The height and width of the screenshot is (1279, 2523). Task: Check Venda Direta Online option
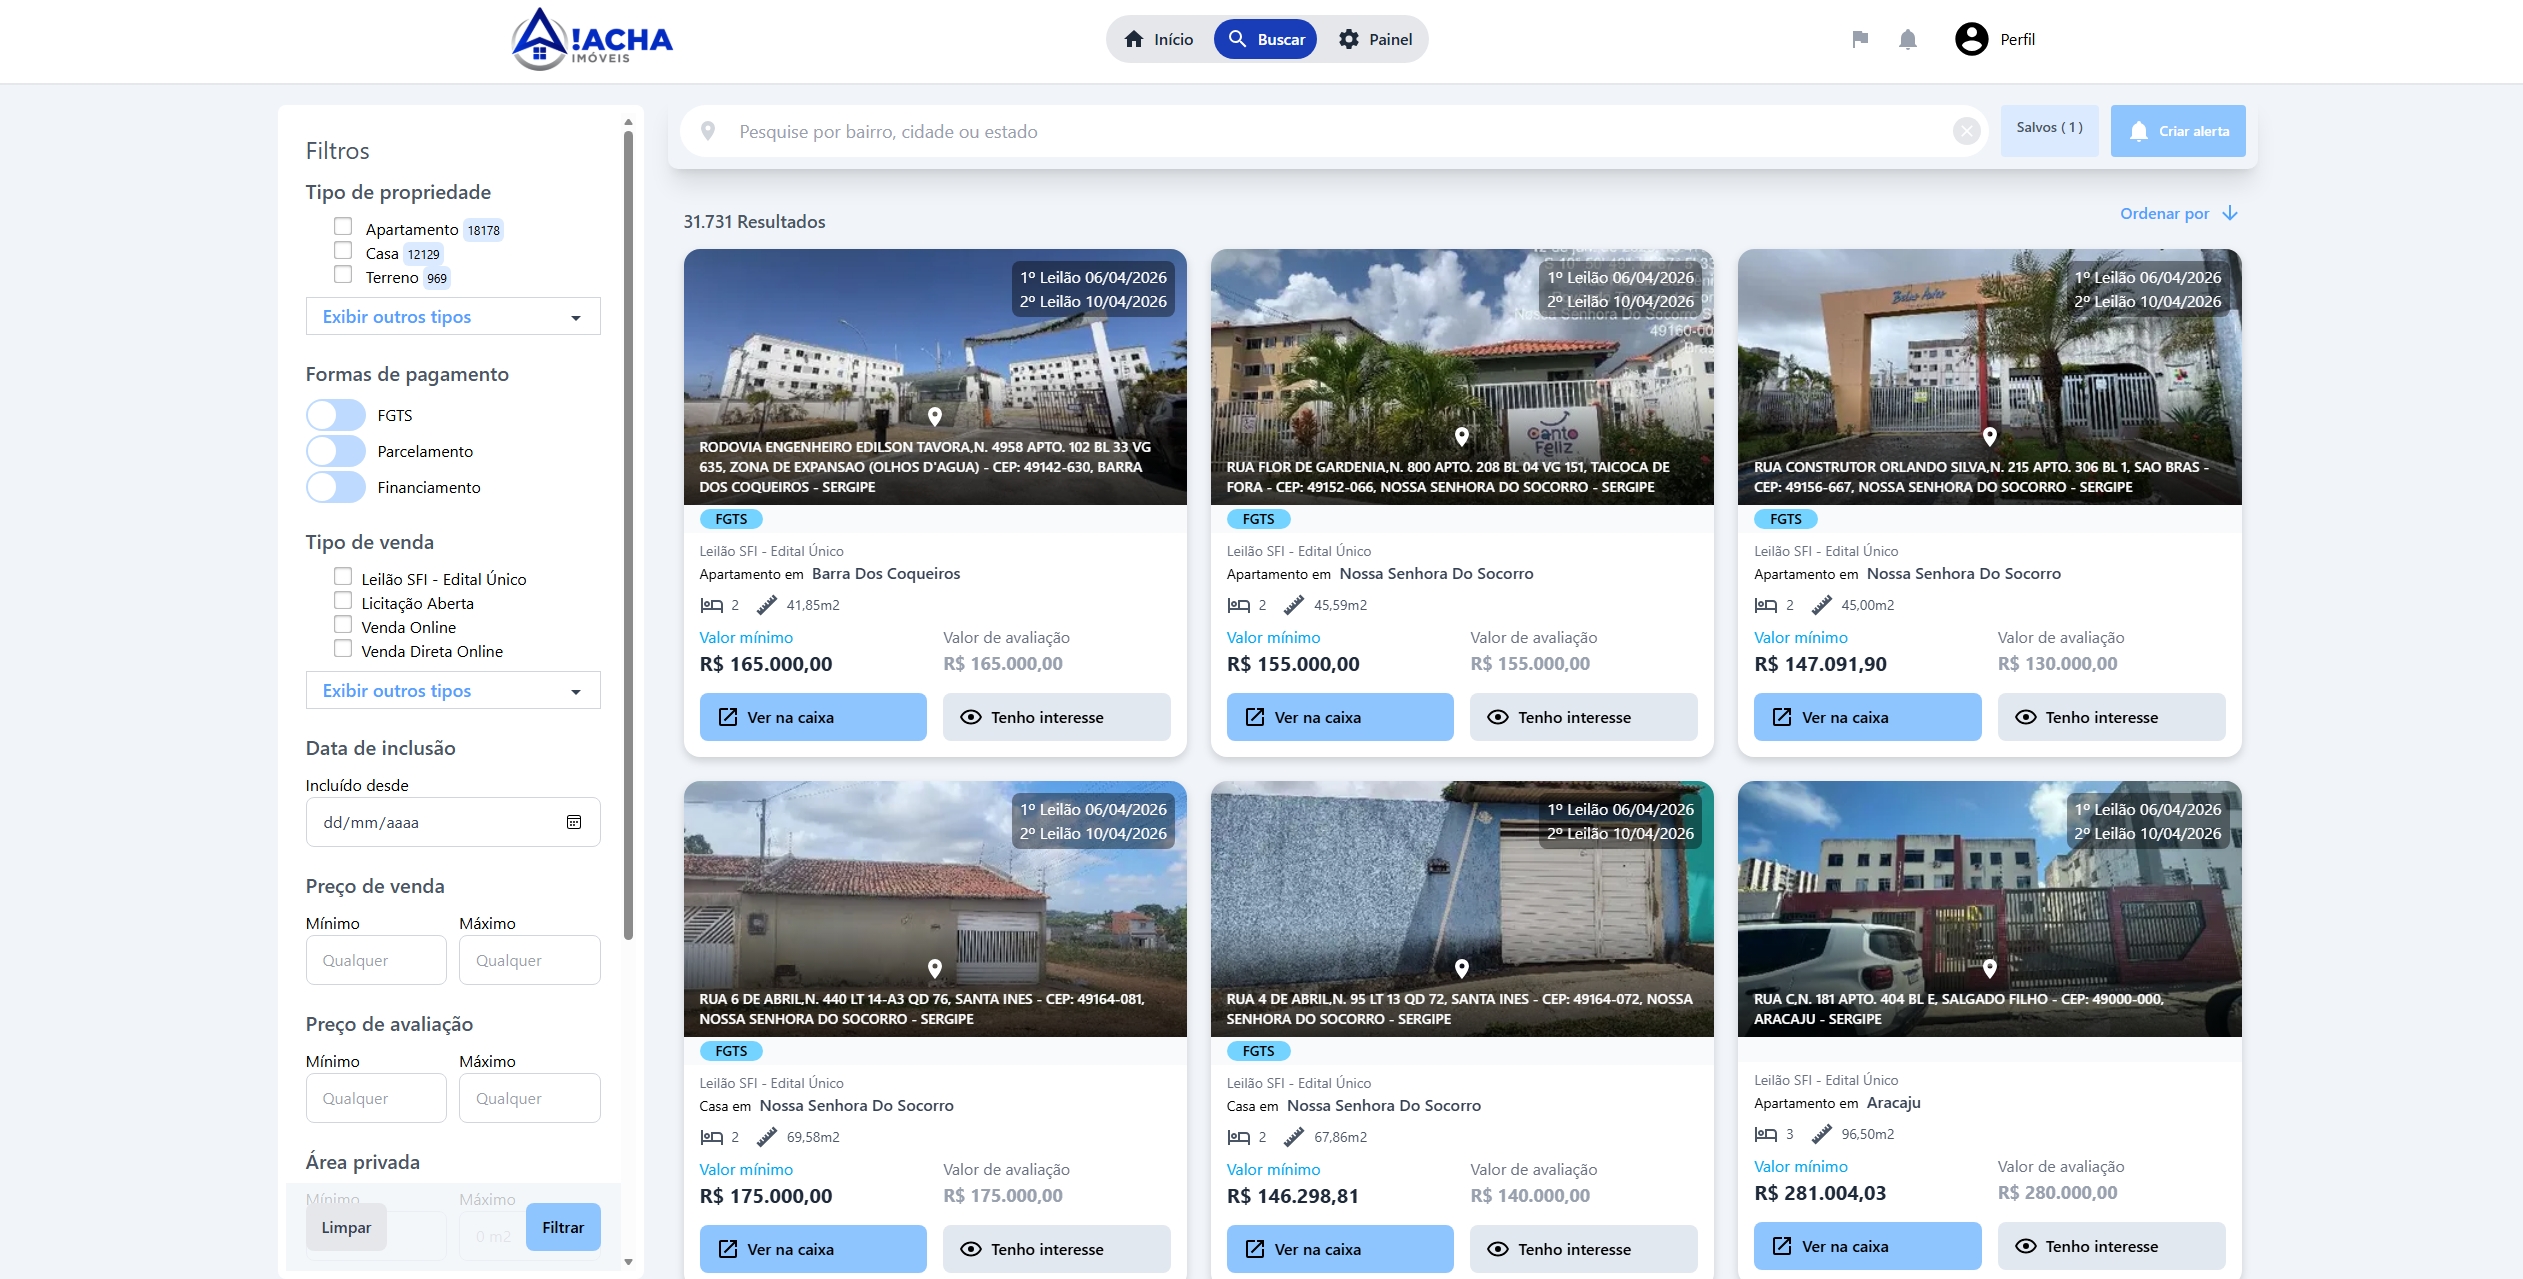pos(343,648)
